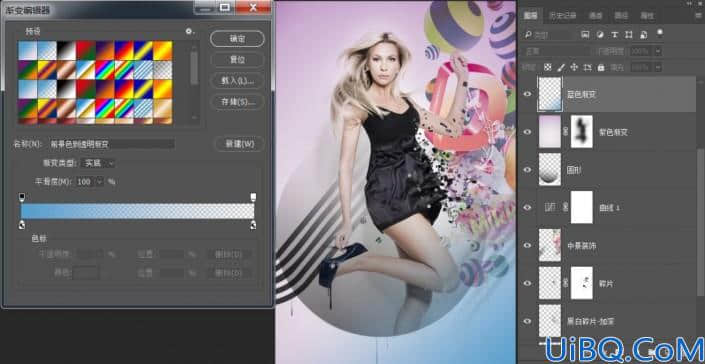Click the lock all padlock icon
Viewport: 705px width, 364px height.
[x=601, y=67]
